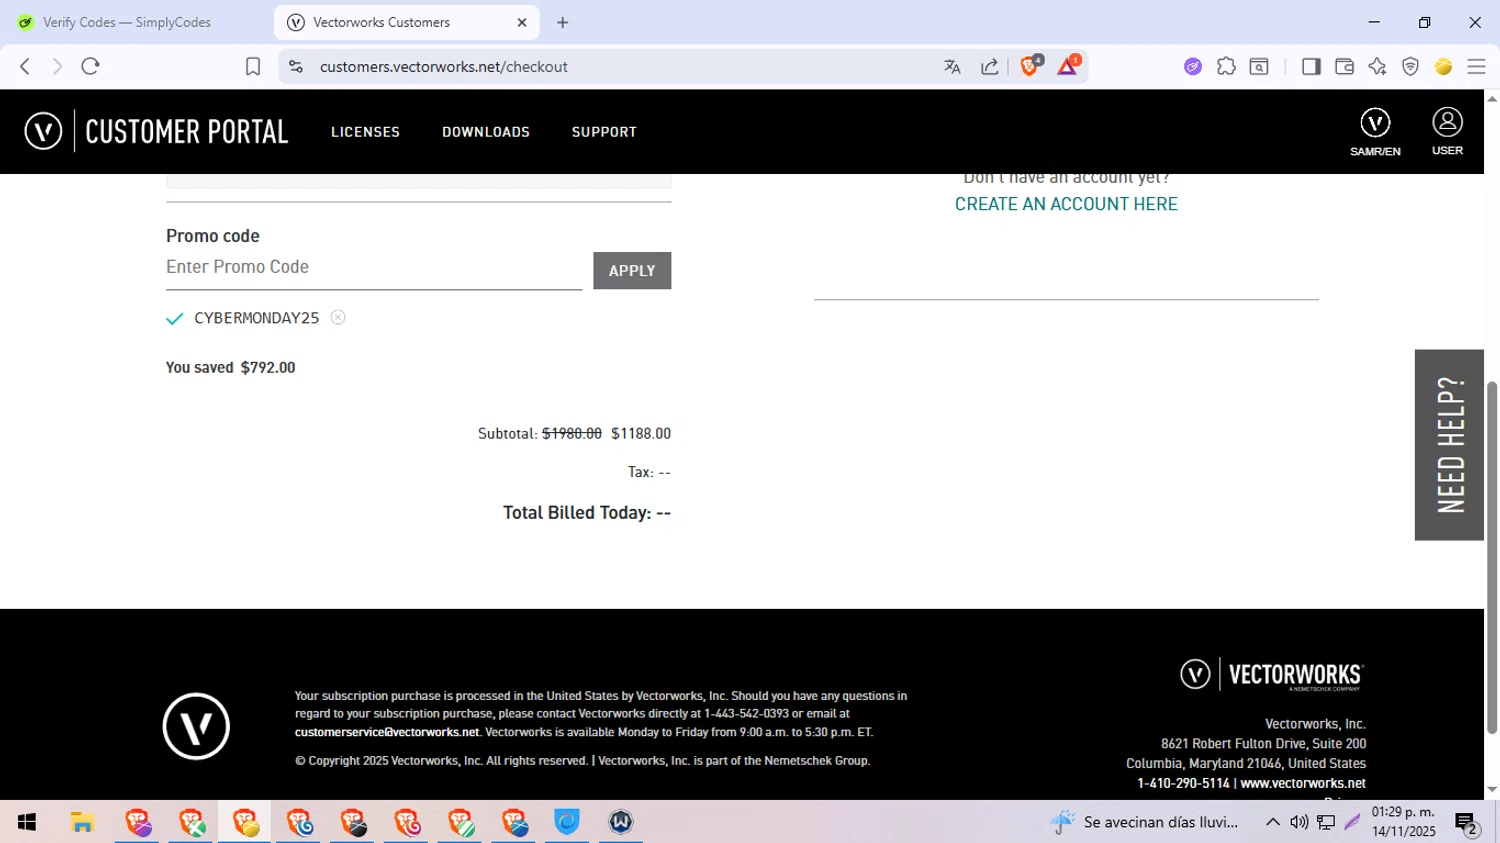The width and height of the screenshot is (1500, 843).
Task: Click the Vectorworks footer logo
Action: 1272,674
